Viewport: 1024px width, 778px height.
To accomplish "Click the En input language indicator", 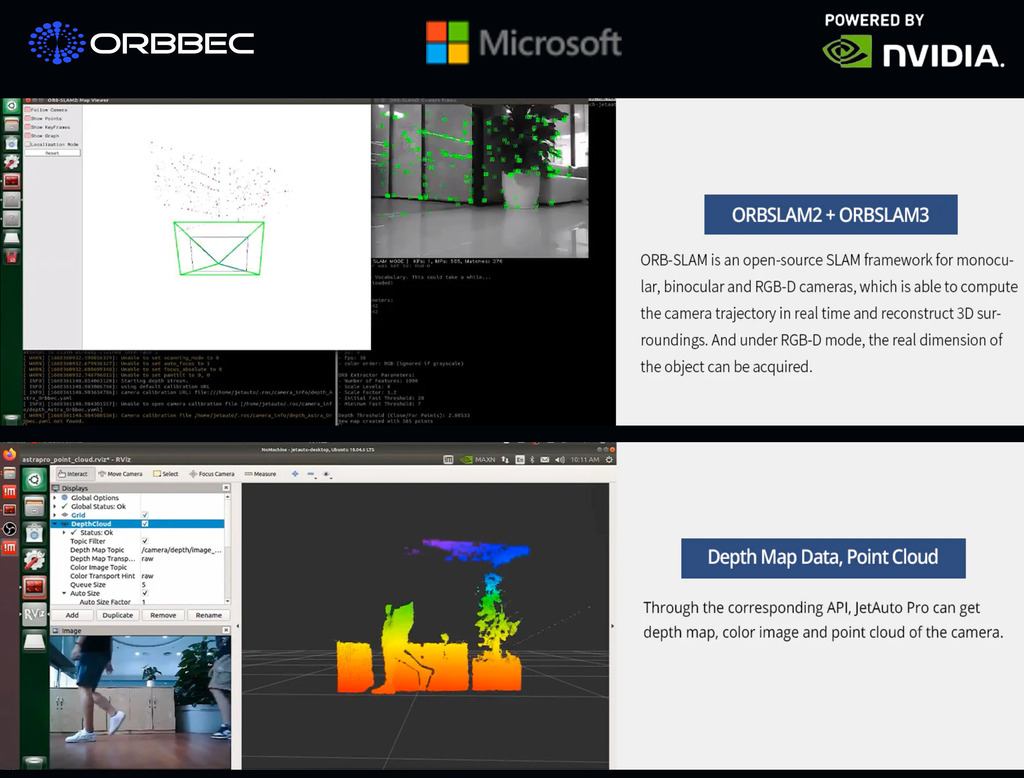I will click(520, 459).
